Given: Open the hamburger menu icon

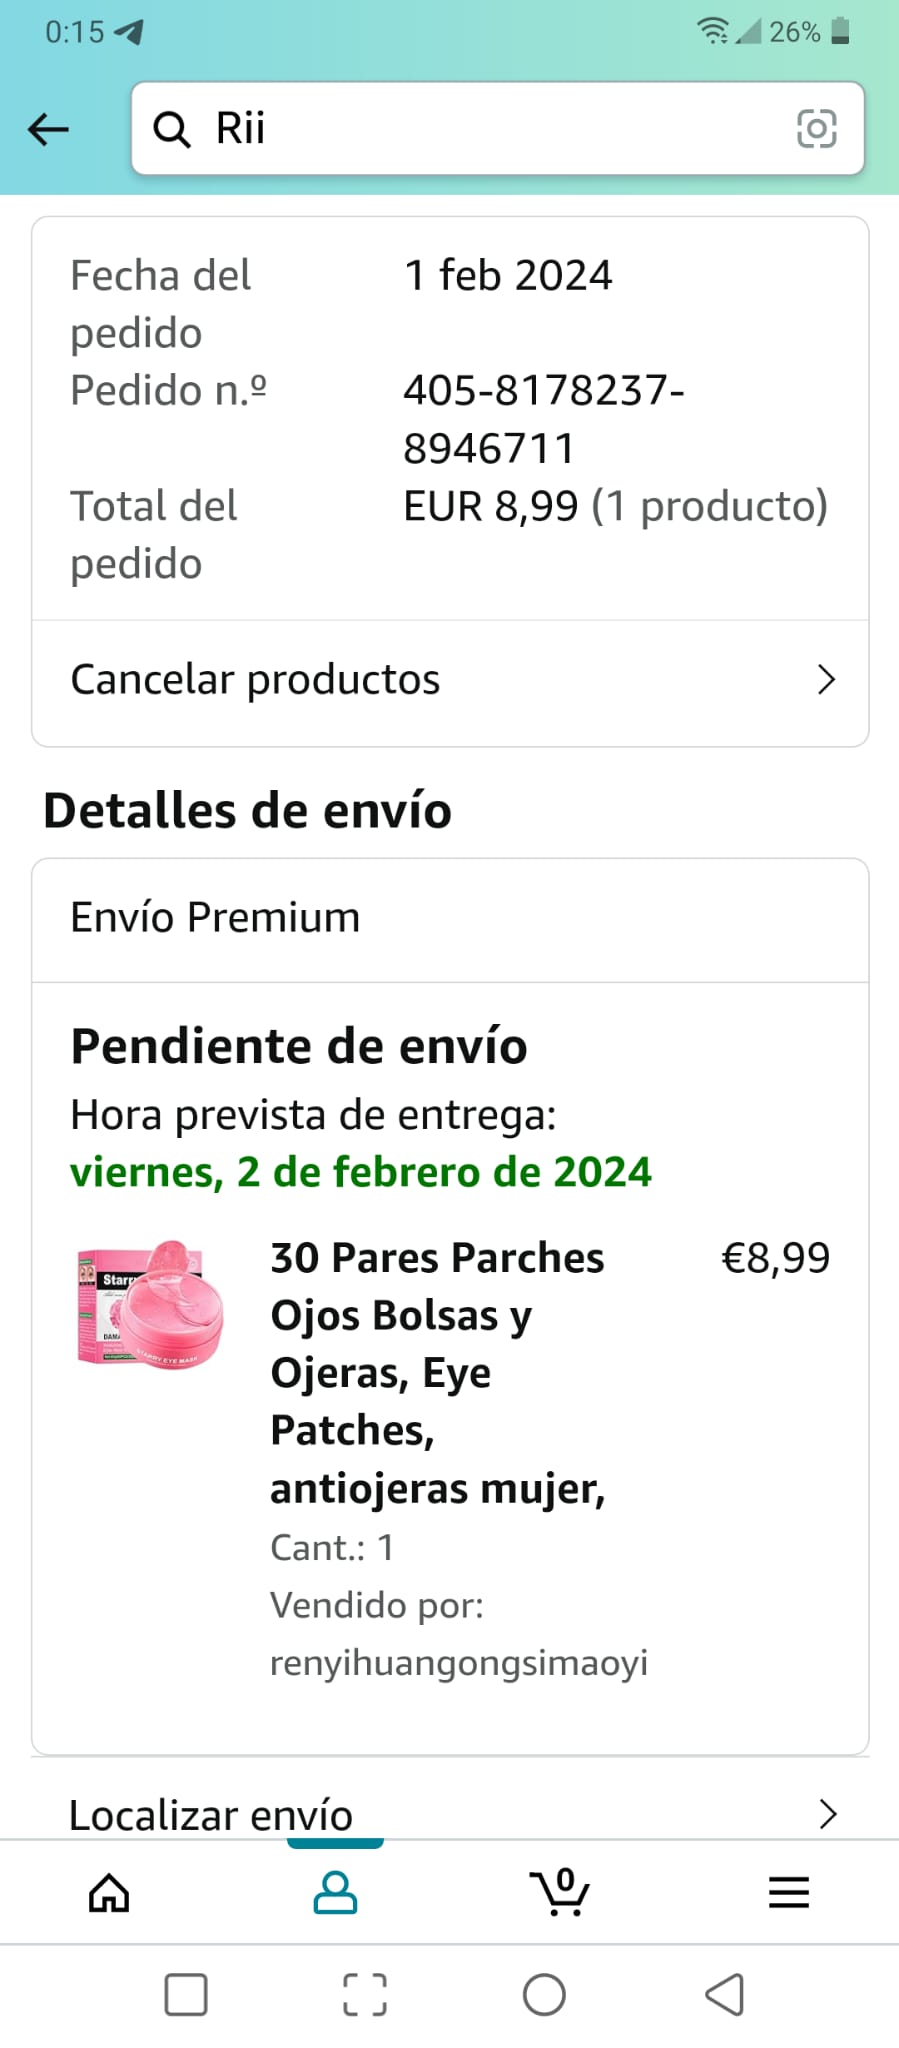Looking at the screenshot, I should pos(788,1892).
